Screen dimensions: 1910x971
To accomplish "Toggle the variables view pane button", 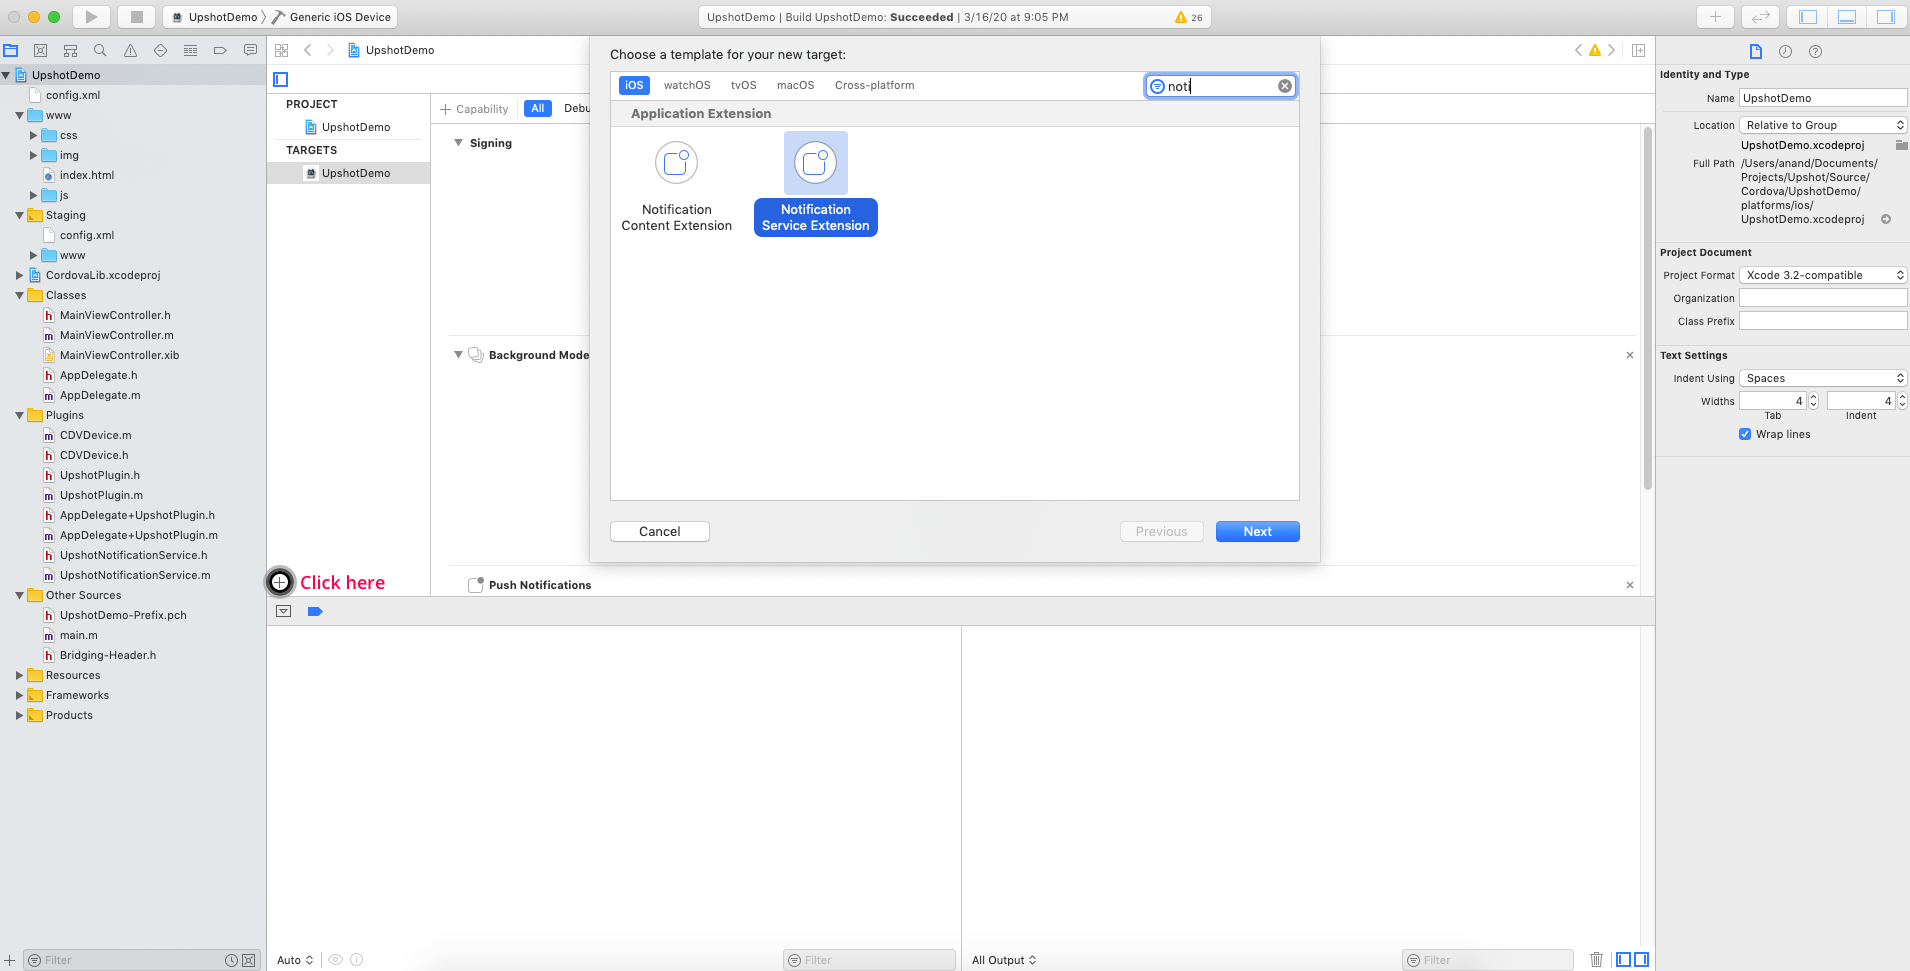I will [1624, 960].
